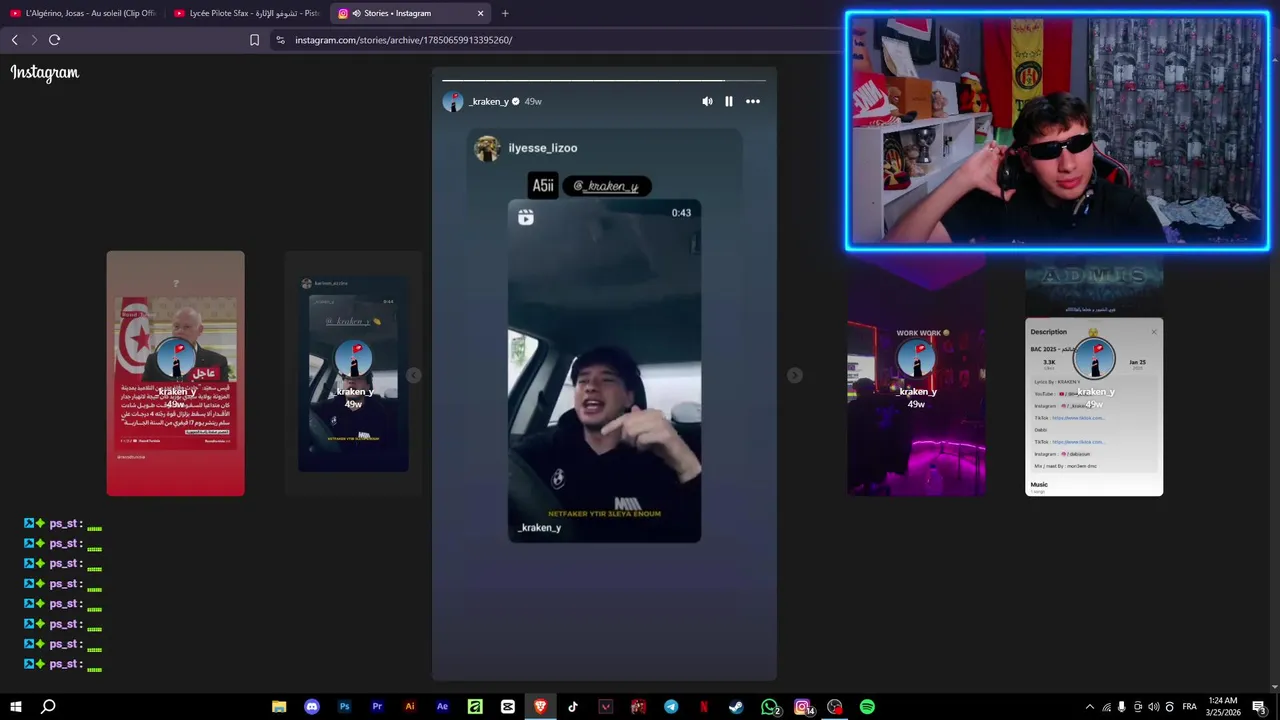This screenshot has height=720, width=1280.
Task: Click the Reels icon on the embedded video
Action: coord(526,217)
